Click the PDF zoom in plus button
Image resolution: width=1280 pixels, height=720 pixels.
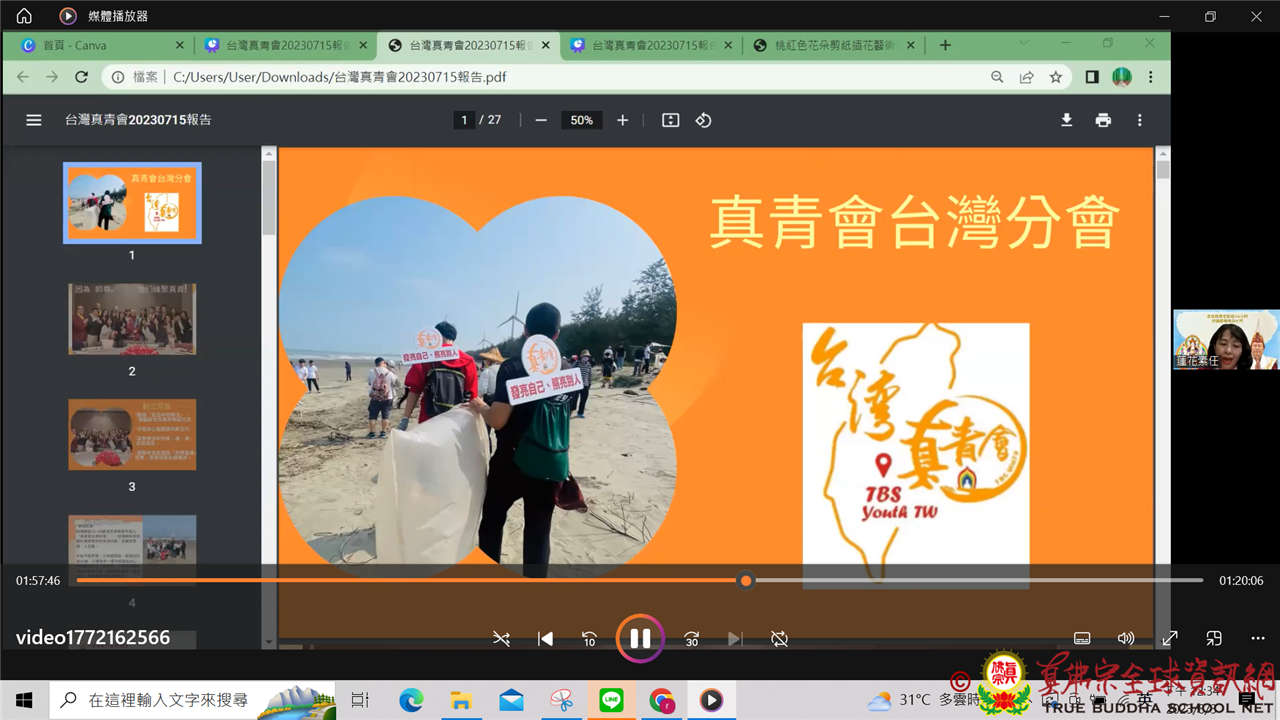(x=623, y=120)
